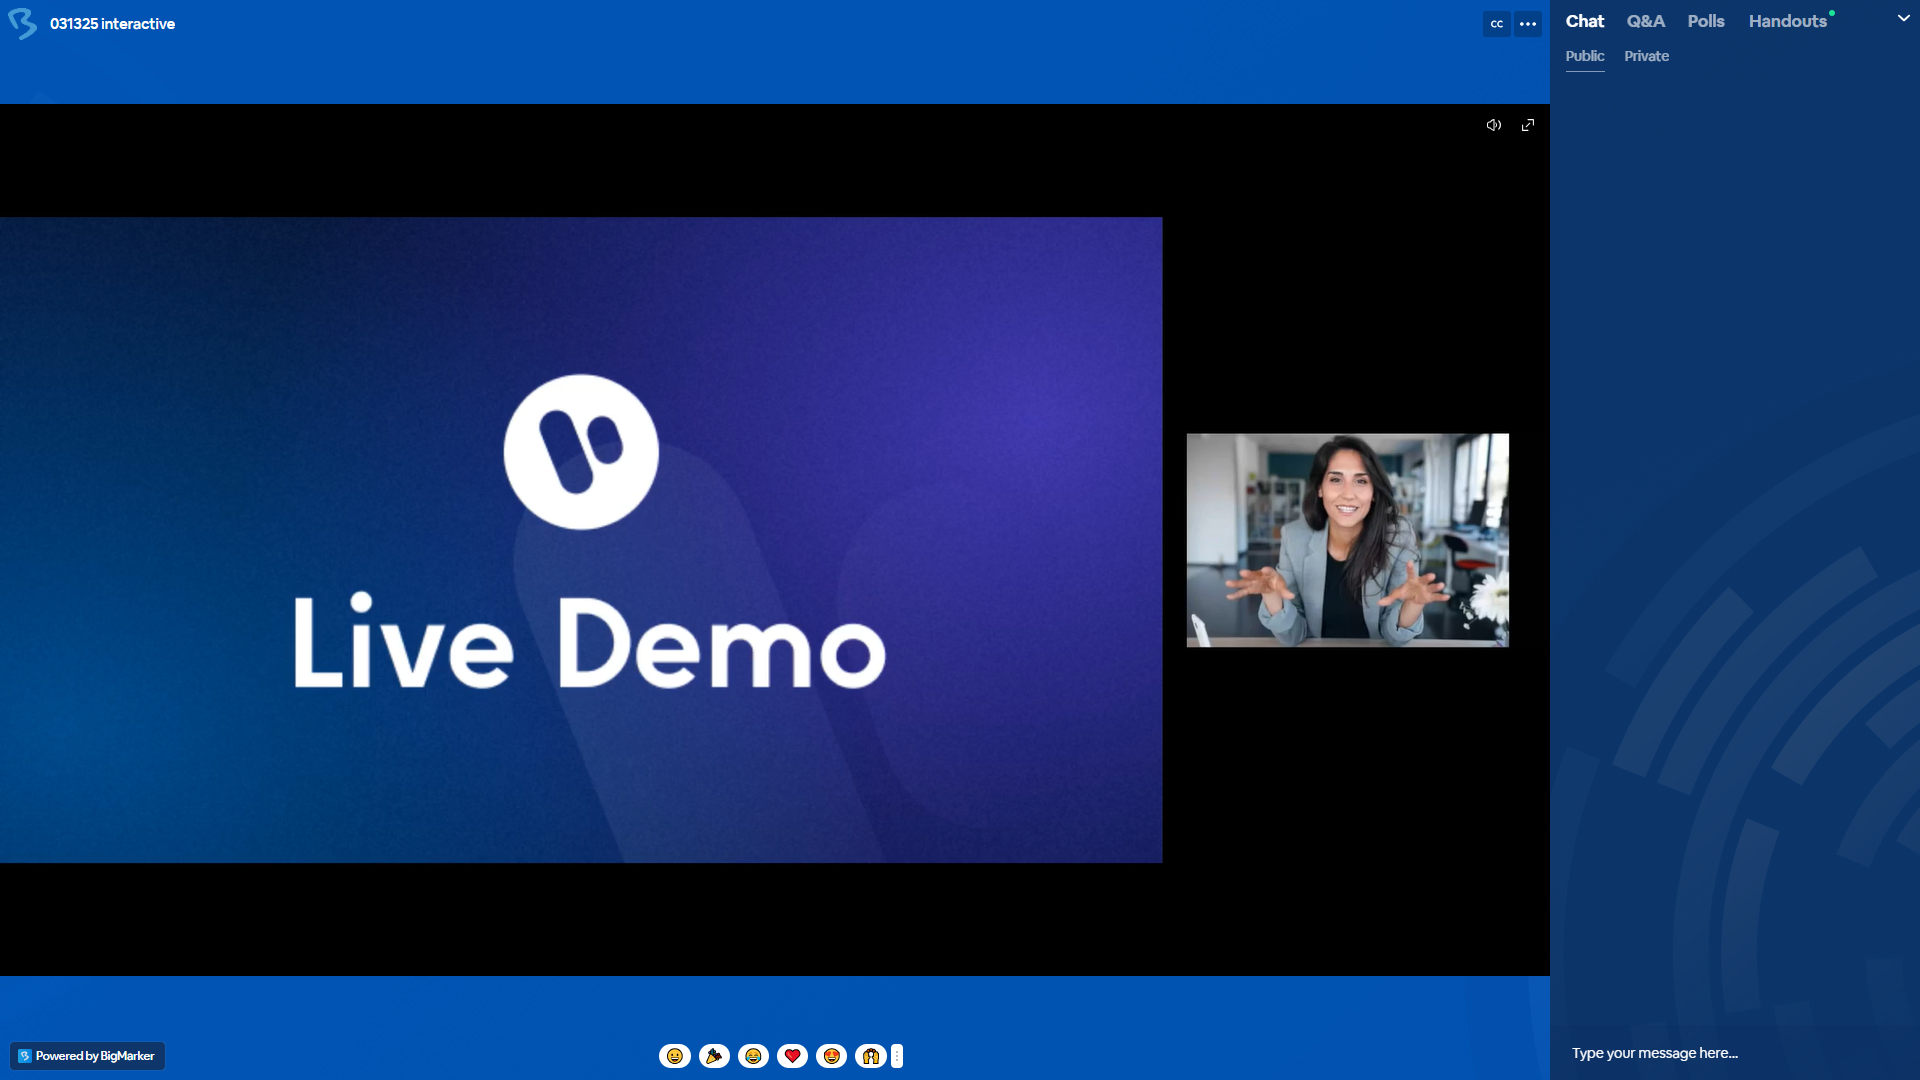
Task: Send the red heart reaction
Action: 792,1056
